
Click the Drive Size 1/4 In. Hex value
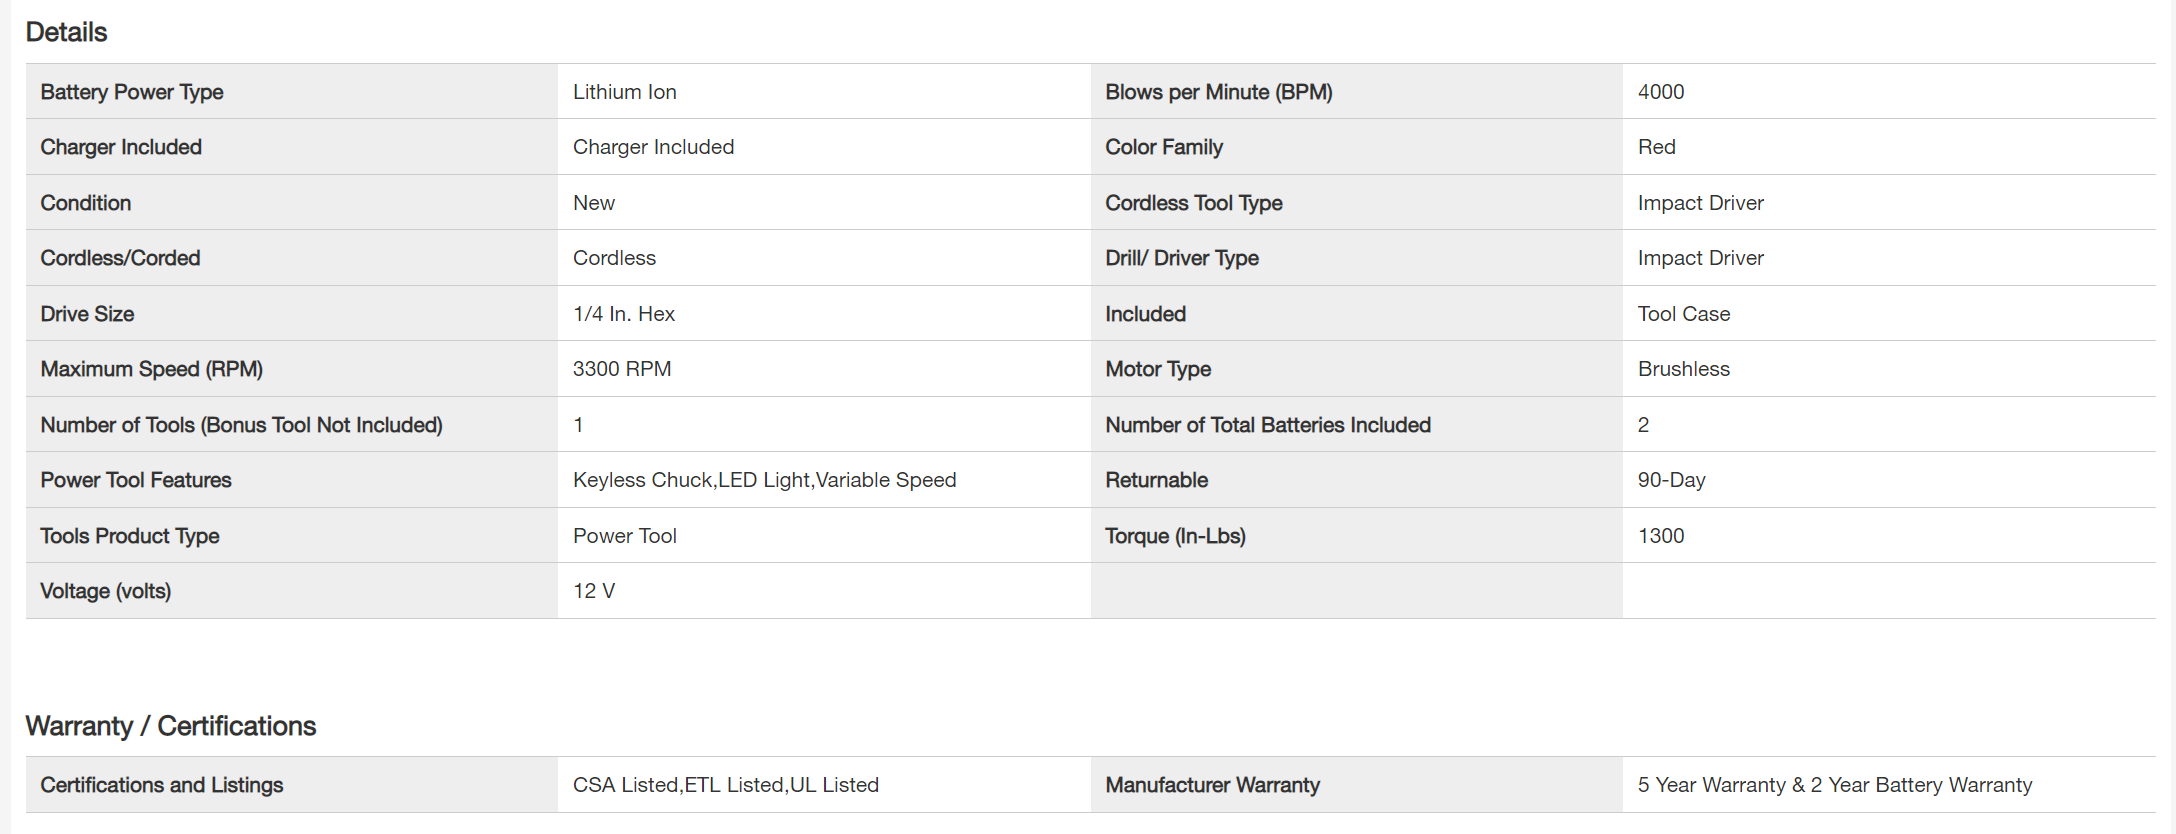pos(623,314)
